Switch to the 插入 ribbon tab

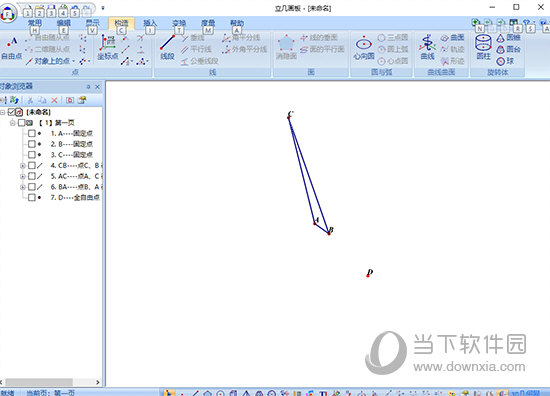click(150, 23)
